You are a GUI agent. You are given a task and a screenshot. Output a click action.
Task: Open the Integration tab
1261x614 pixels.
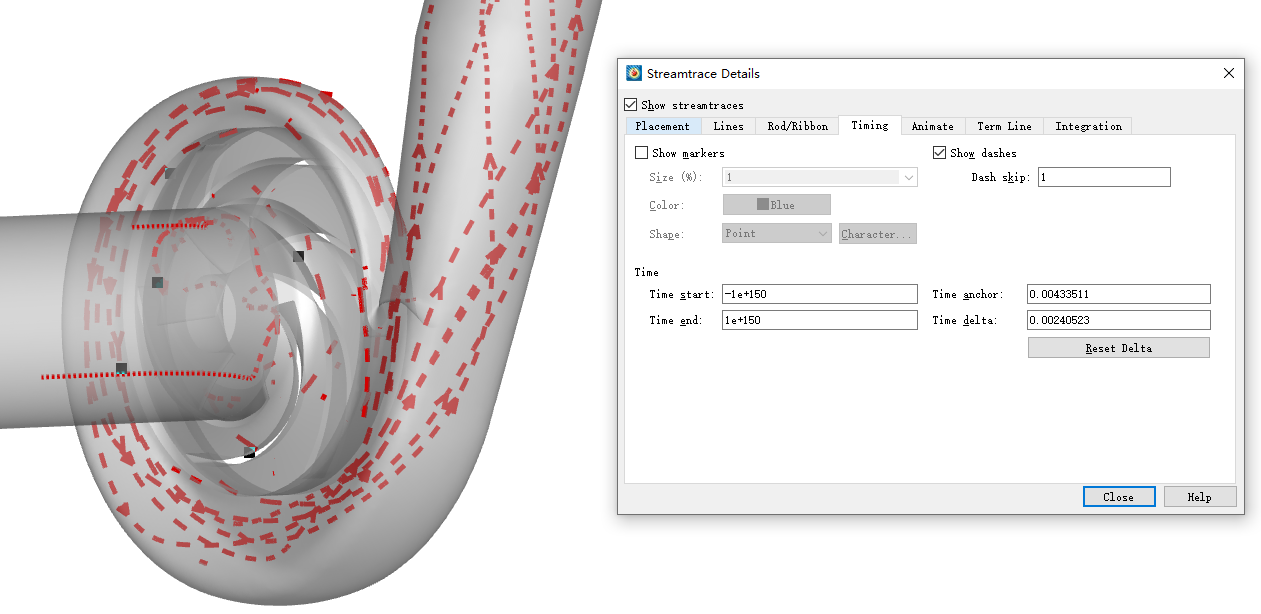point(1088,126)
